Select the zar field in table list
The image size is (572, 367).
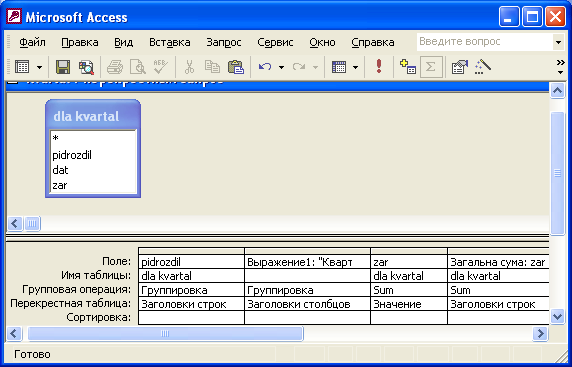(93, 185)
